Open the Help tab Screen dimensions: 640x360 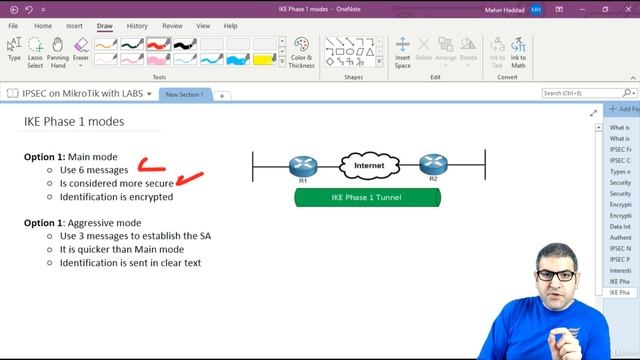click(x=231, y=26)
